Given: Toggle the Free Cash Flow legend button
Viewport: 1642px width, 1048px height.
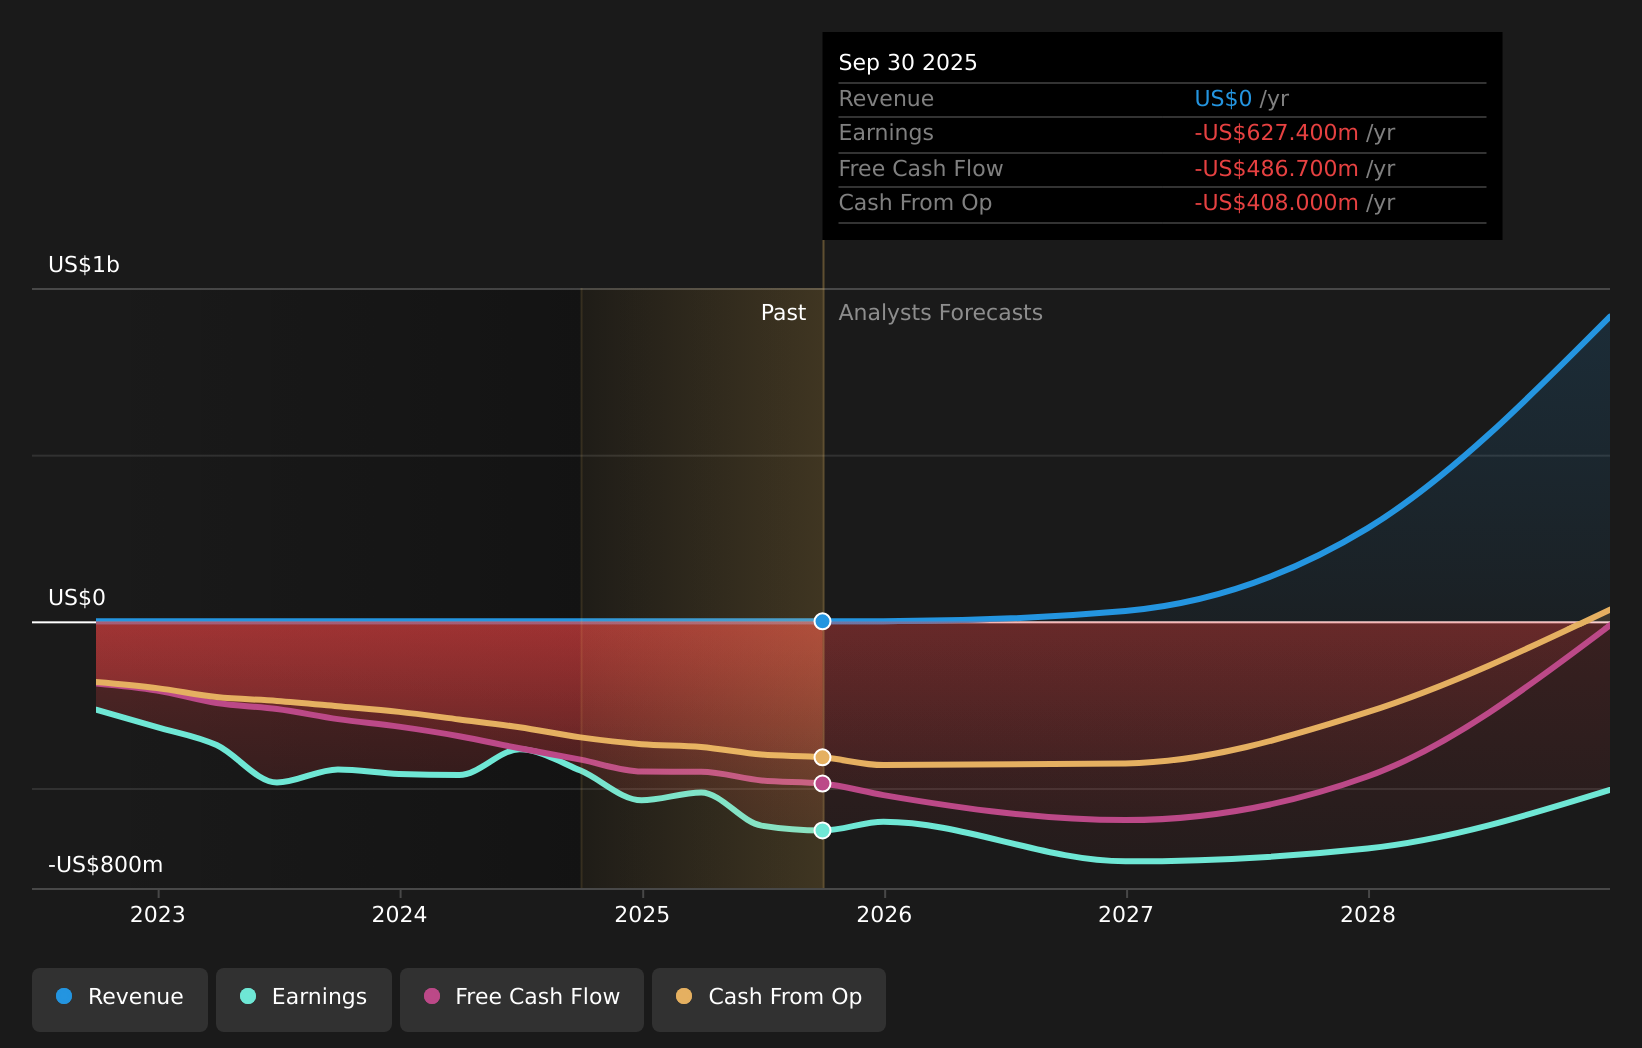Looking at the screenshot, I should (522, 999).
